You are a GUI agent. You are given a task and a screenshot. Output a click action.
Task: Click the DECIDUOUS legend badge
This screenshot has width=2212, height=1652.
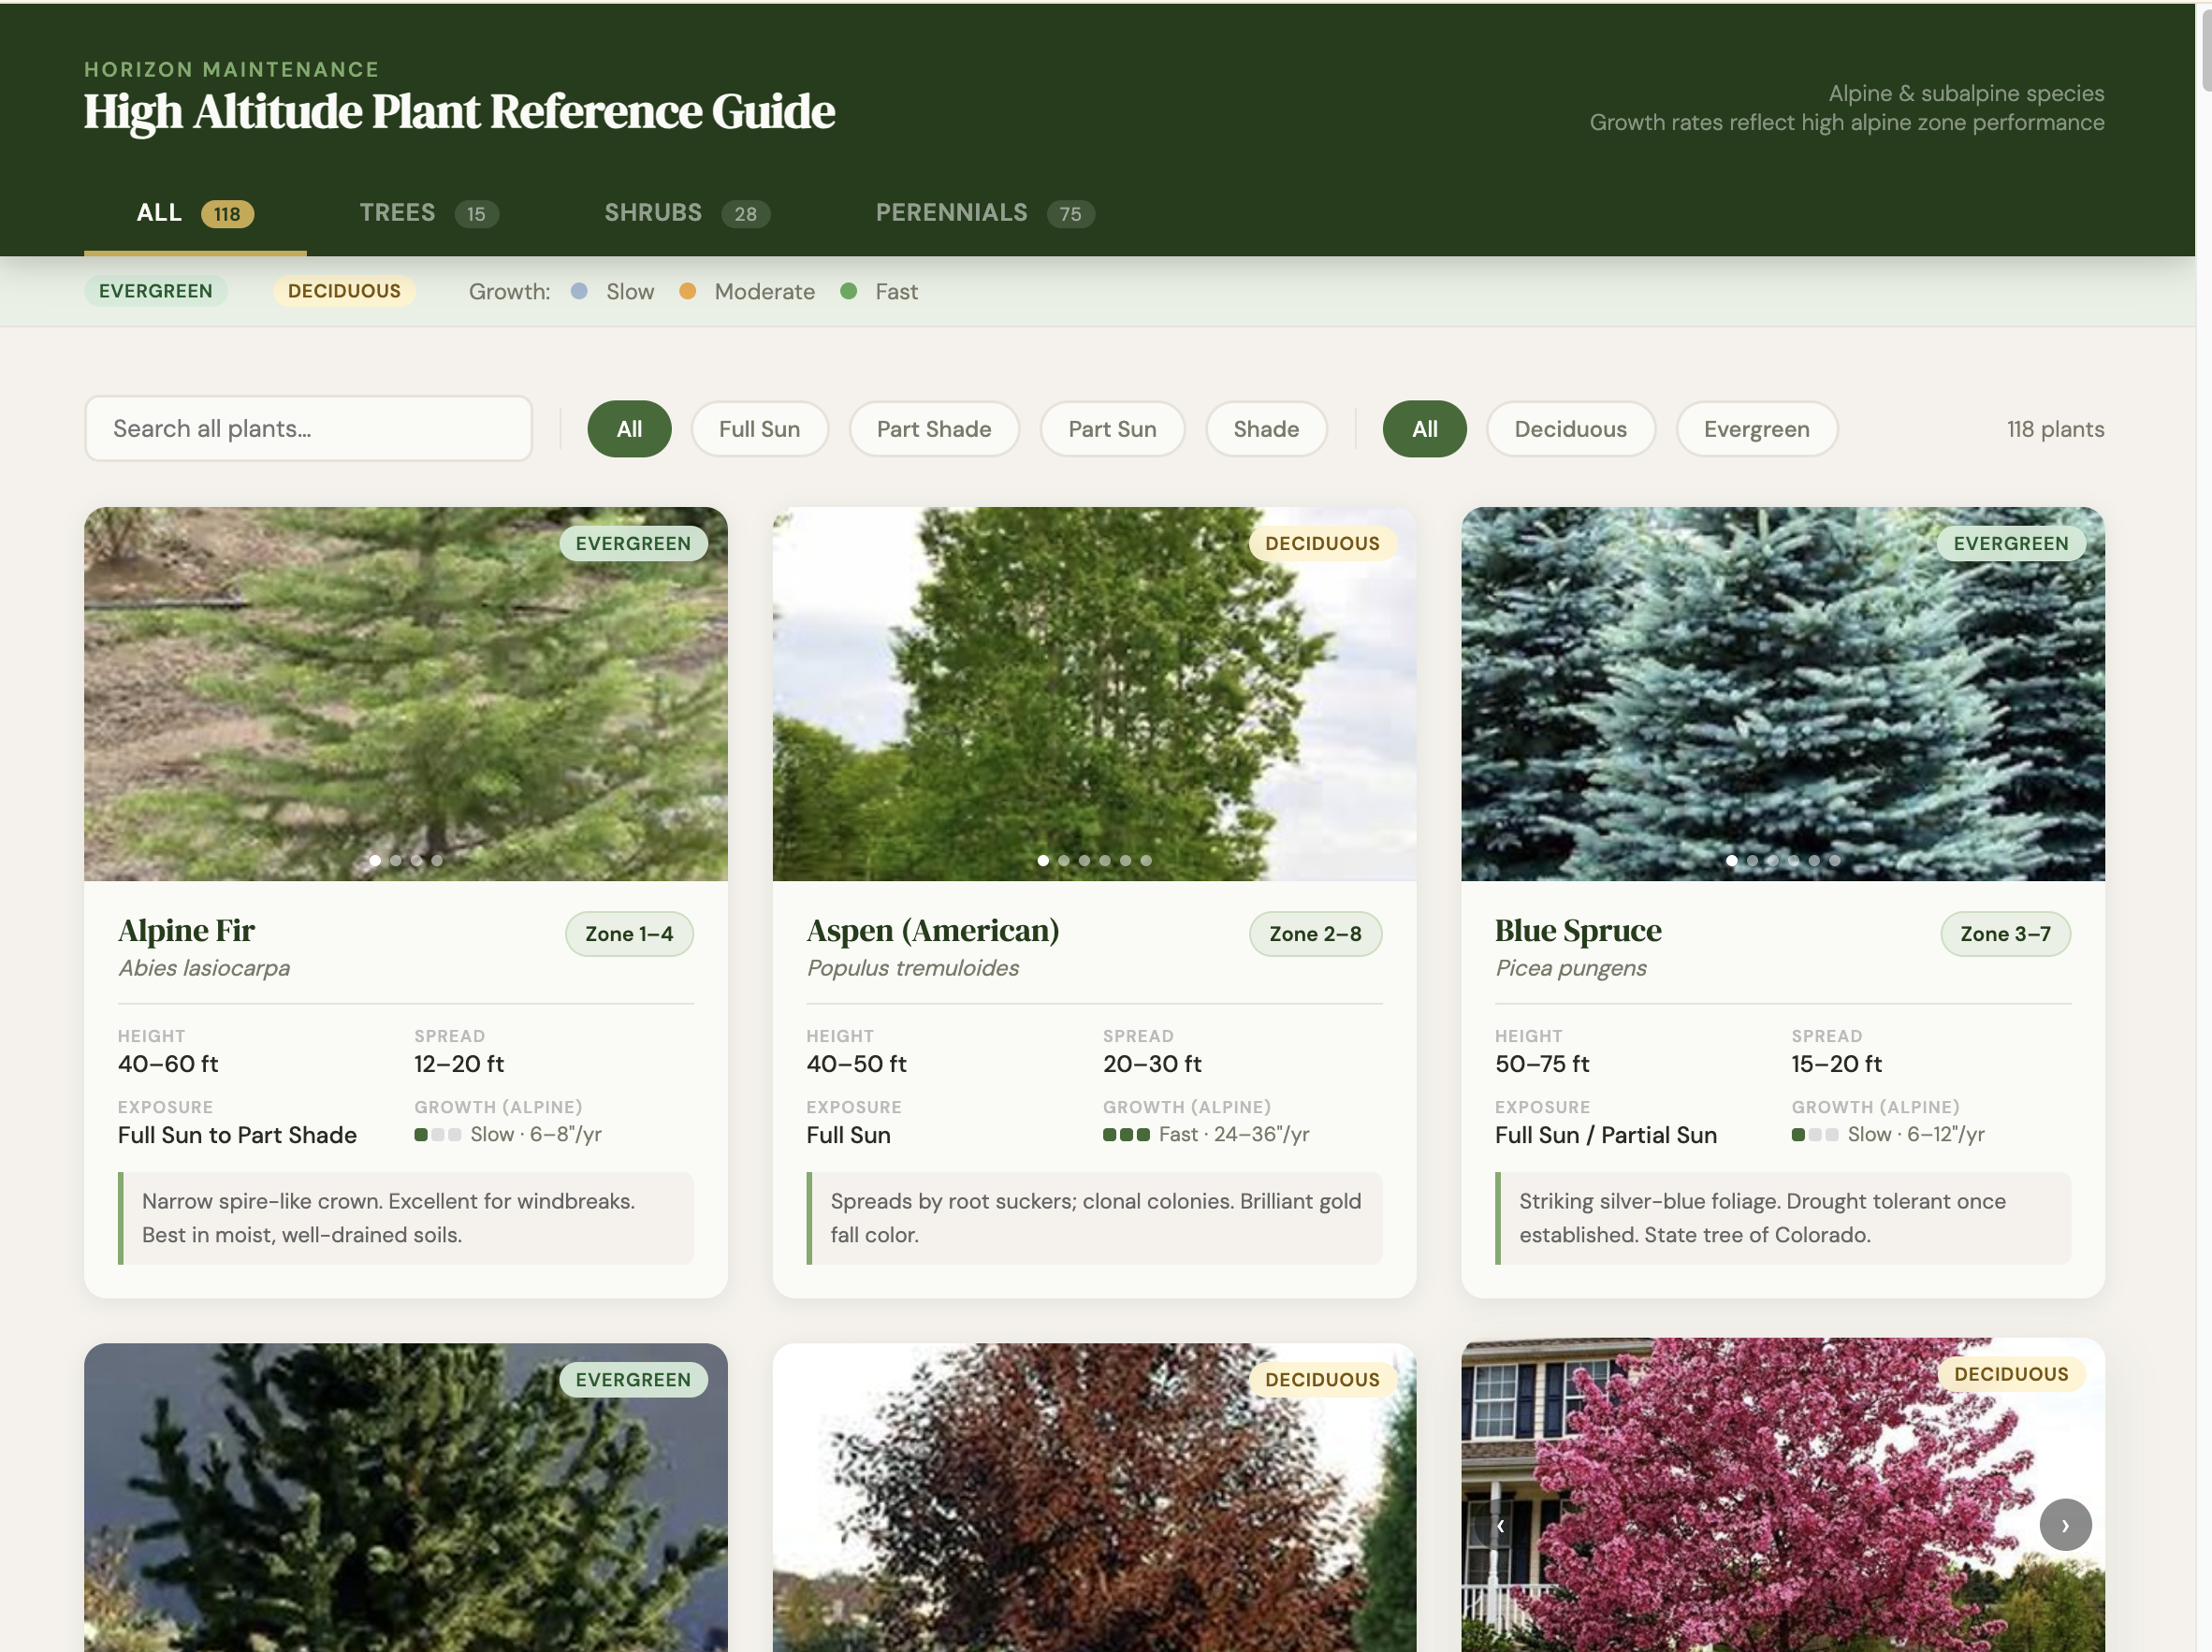[344, 291]
